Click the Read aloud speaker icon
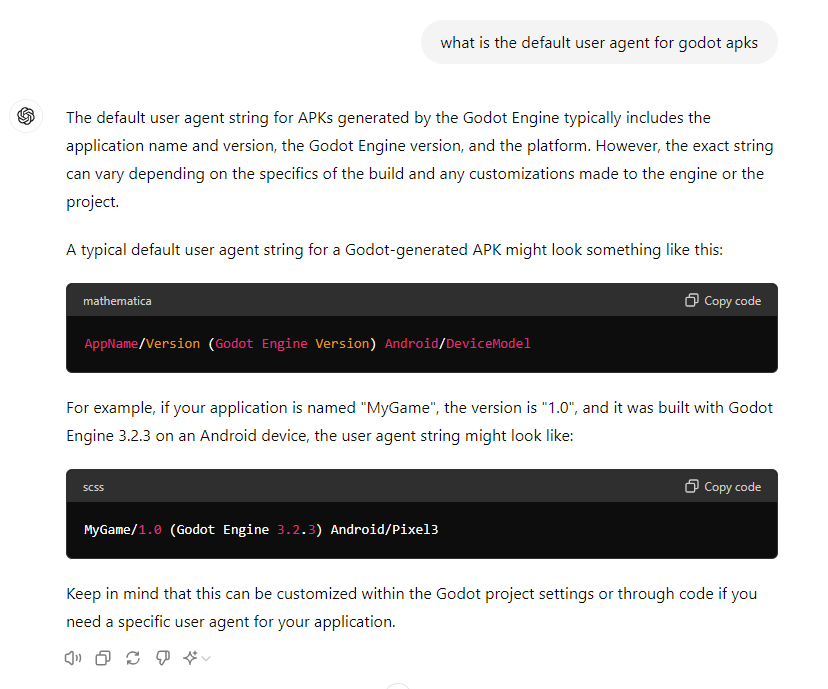Image resolution: width=828 pixels, height=689 pixels. (x=73, y=658)
